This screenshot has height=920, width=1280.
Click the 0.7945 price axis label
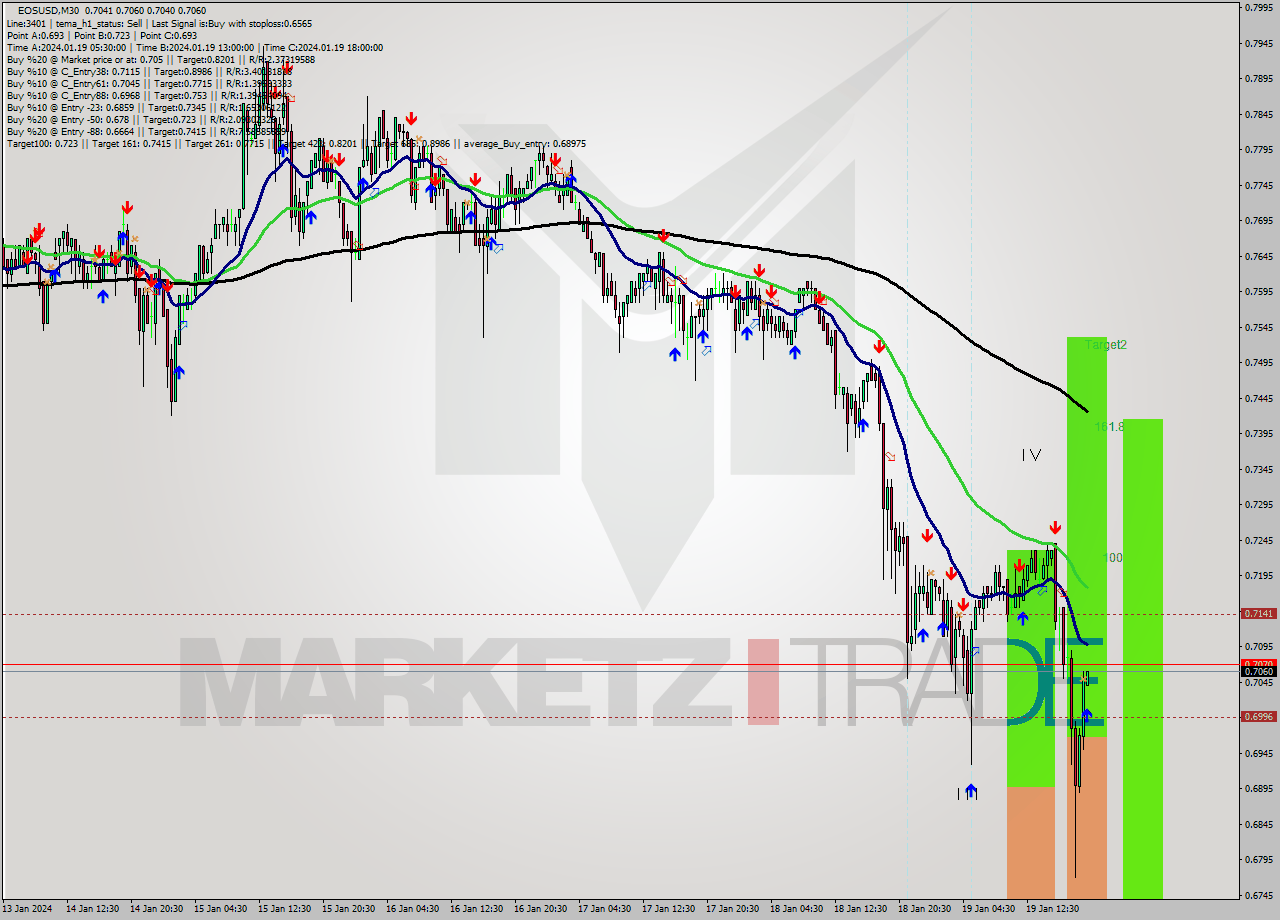click(1257, 43)
